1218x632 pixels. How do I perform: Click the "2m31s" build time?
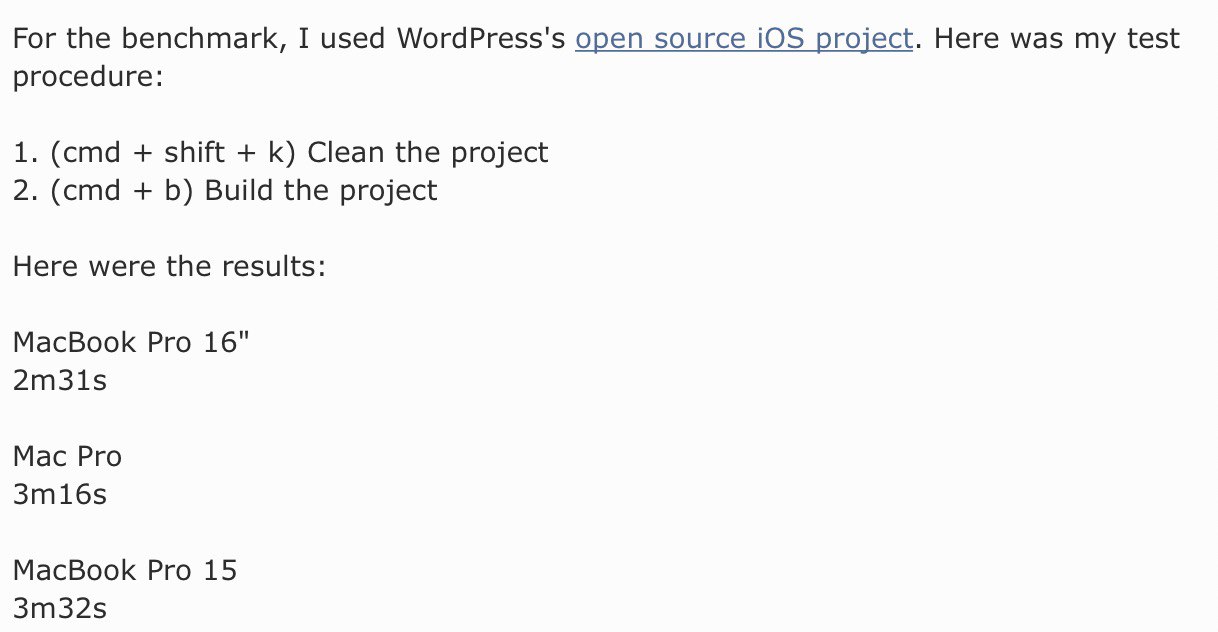pos(60,380)
